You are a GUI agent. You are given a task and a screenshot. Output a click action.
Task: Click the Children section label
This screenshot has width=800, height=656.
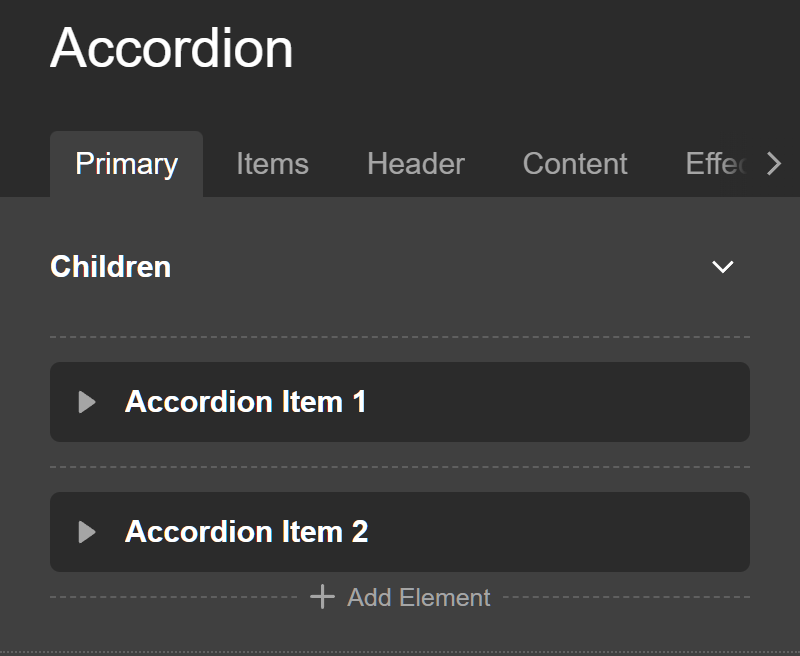[110, 267]
